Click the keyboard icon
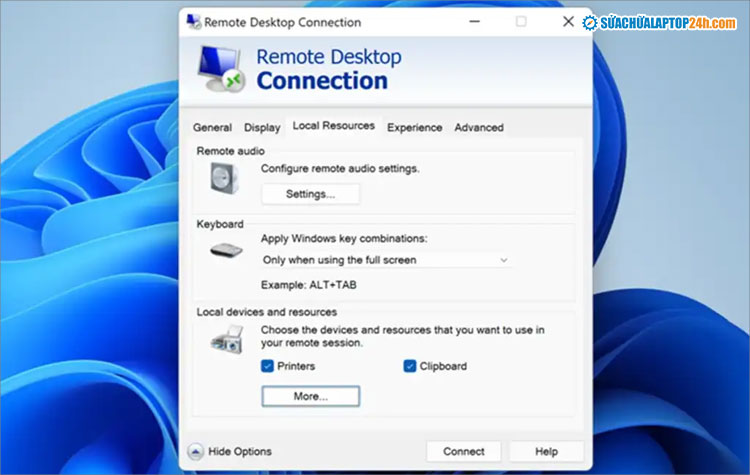 (x=226, y=250)
